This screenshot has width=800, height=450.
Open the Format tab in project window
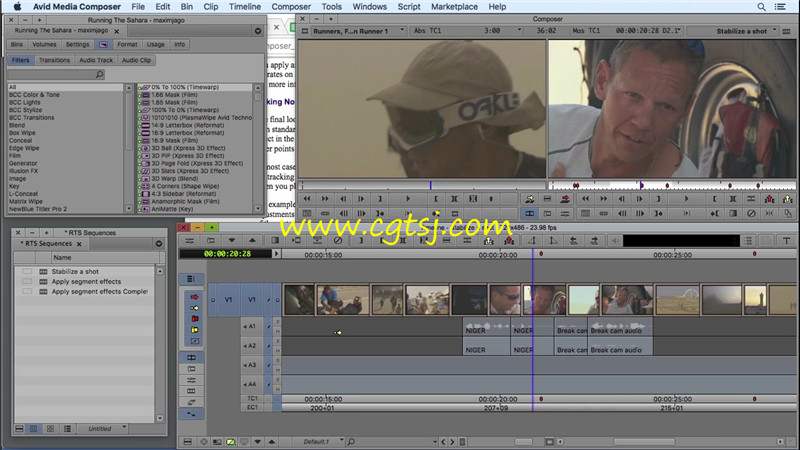point(127,44)
